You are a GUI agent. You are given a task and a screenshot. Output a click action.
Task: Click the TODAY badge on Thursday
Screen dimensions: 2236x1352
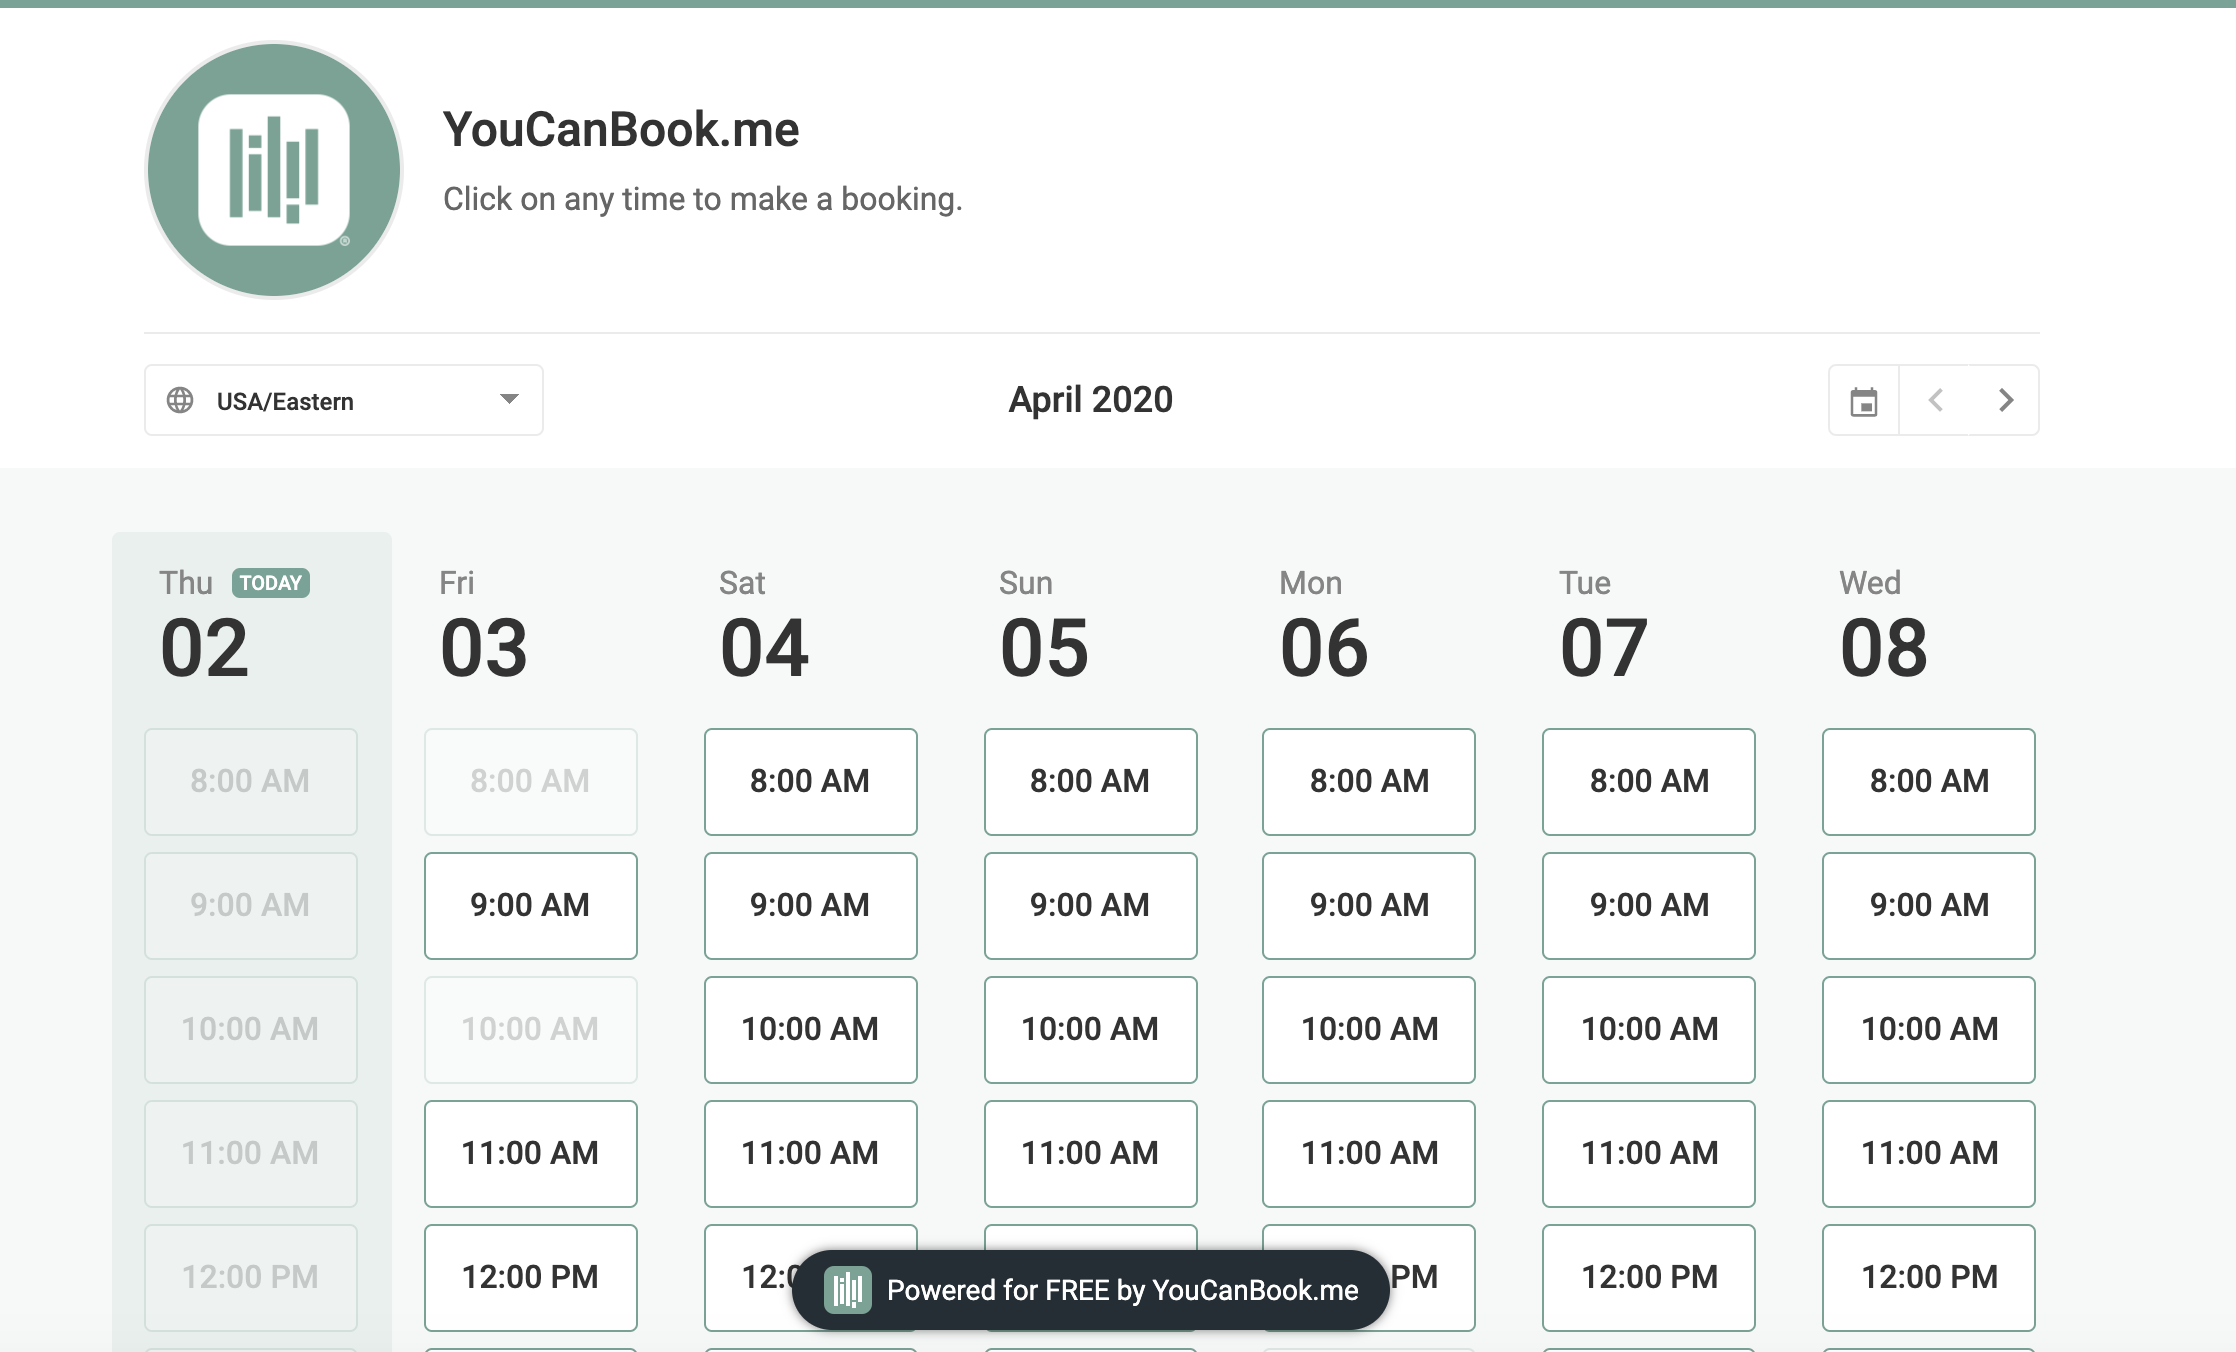click(270, 583)
